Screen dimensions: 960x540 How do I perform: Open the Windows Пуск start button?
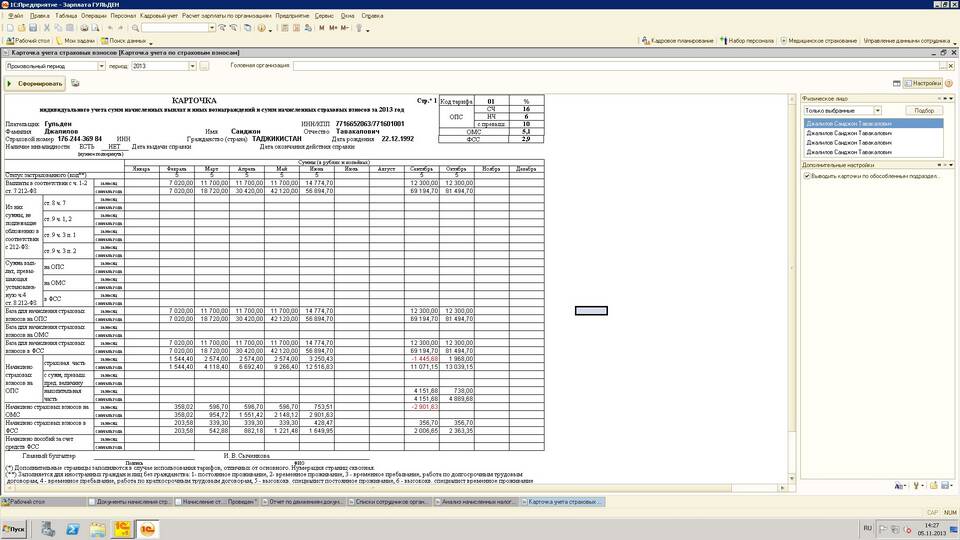[x=13, y=529]
